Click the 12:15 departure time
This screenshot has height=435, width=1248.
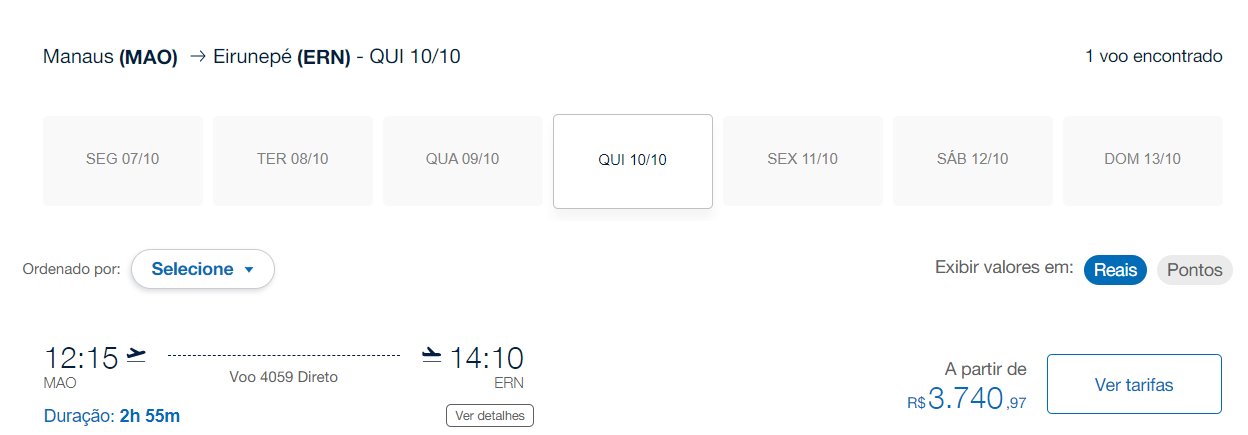click(81, 357)
